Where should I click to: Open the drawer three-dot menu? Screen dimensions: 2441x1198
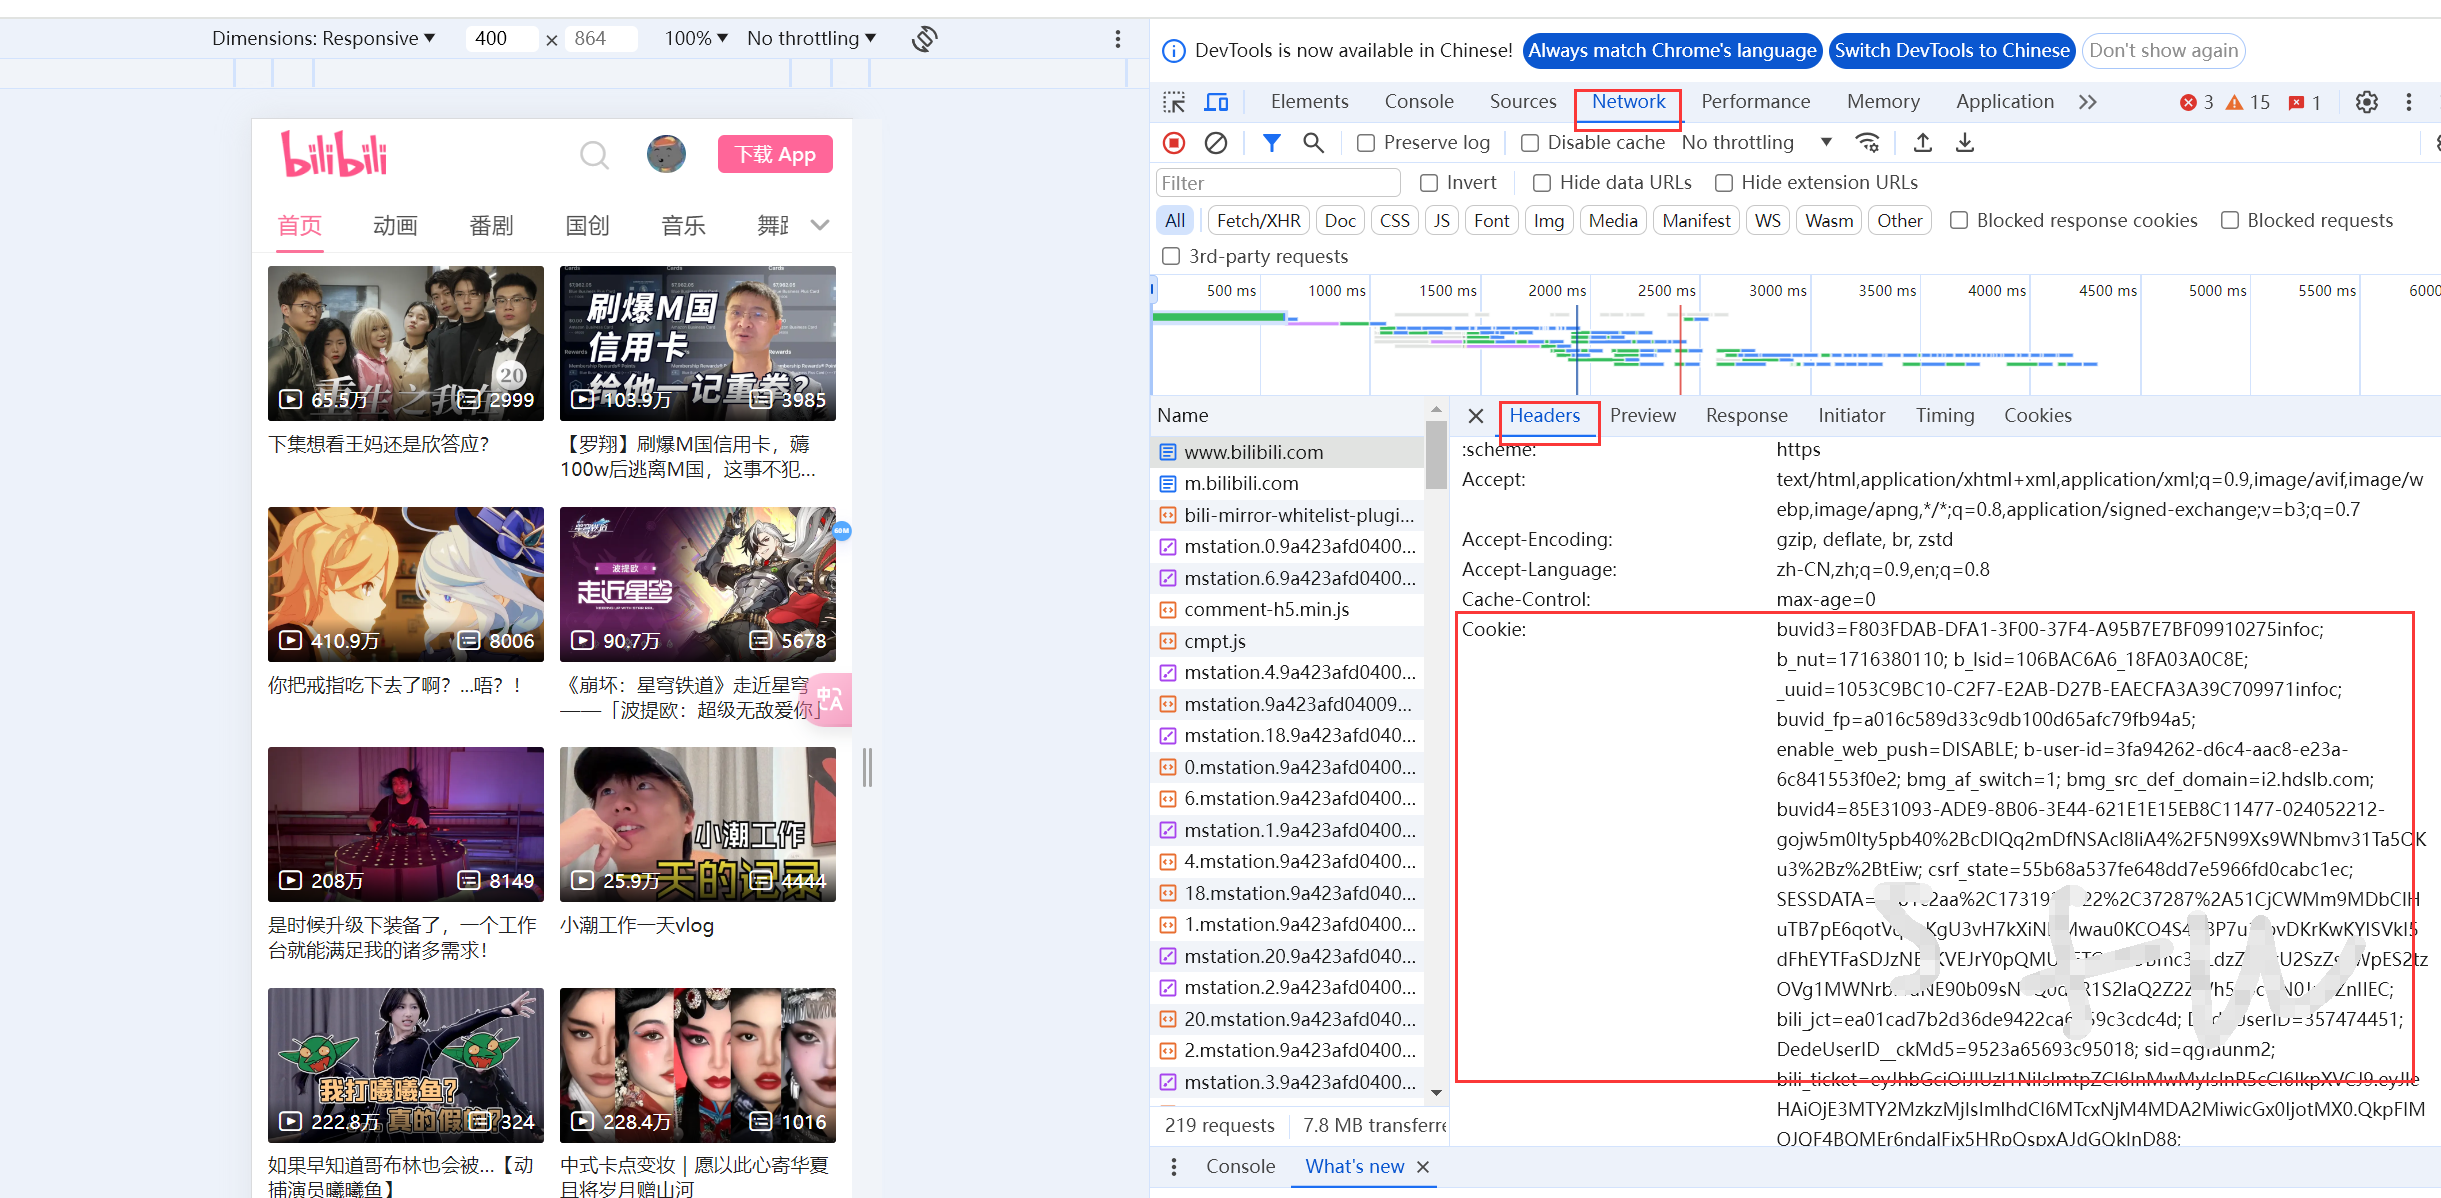[x=1174, y=1167]
